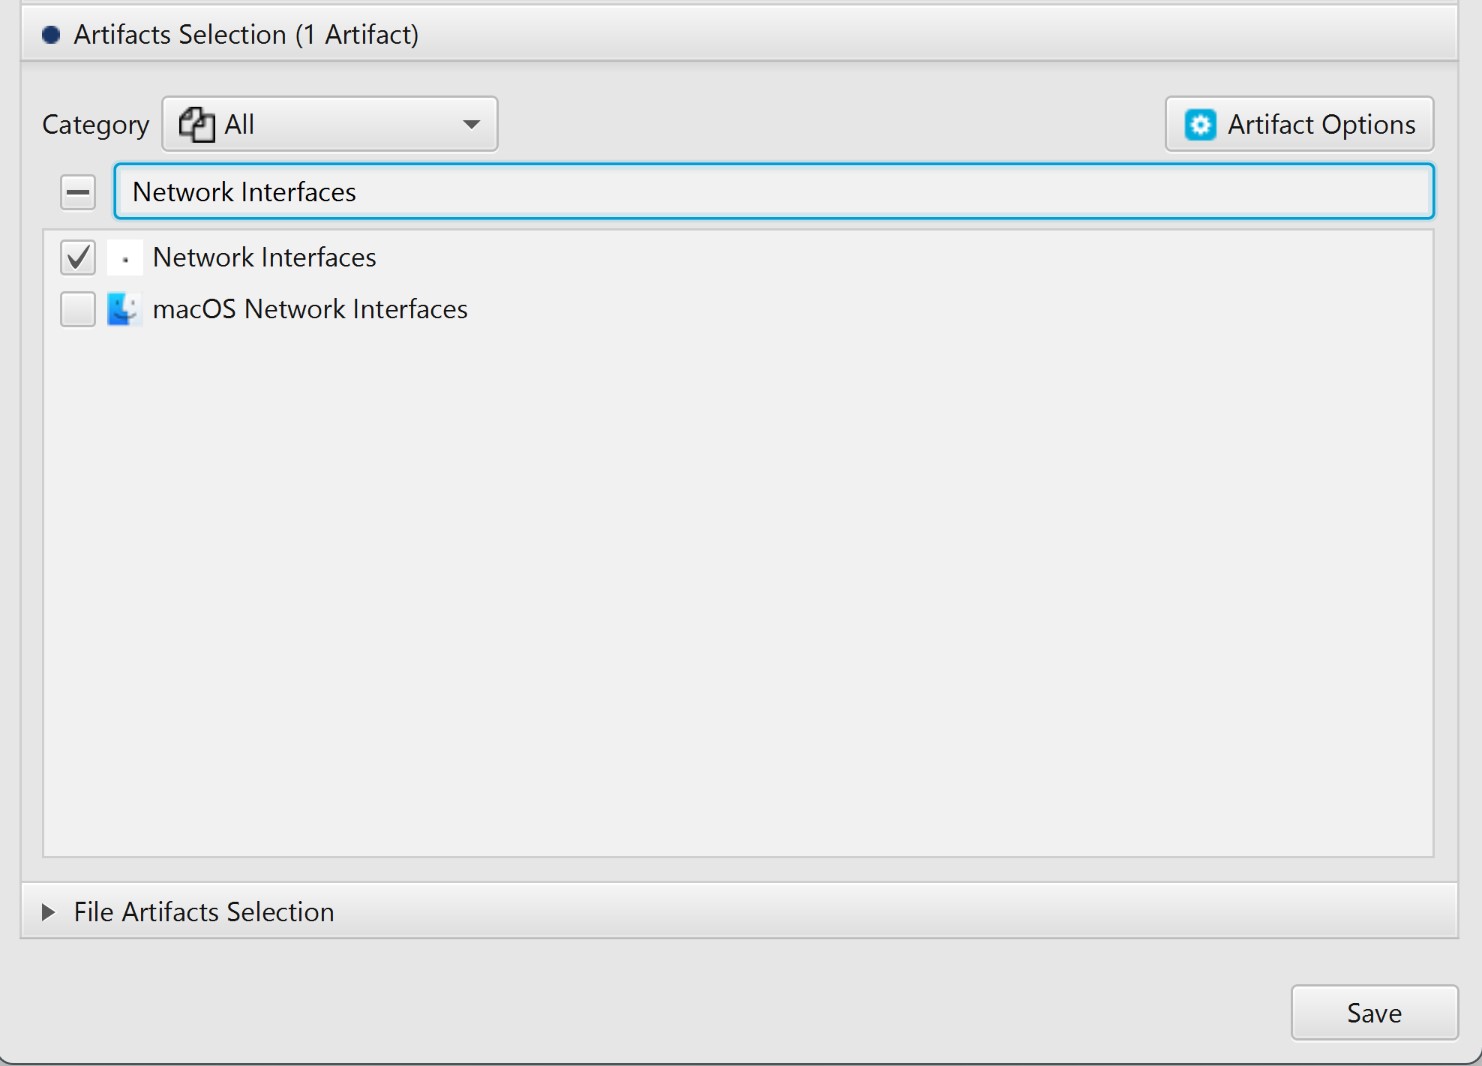Click the minus icon to clear the search filter
Screen dimensions: 1482x1066
(77, 191)
